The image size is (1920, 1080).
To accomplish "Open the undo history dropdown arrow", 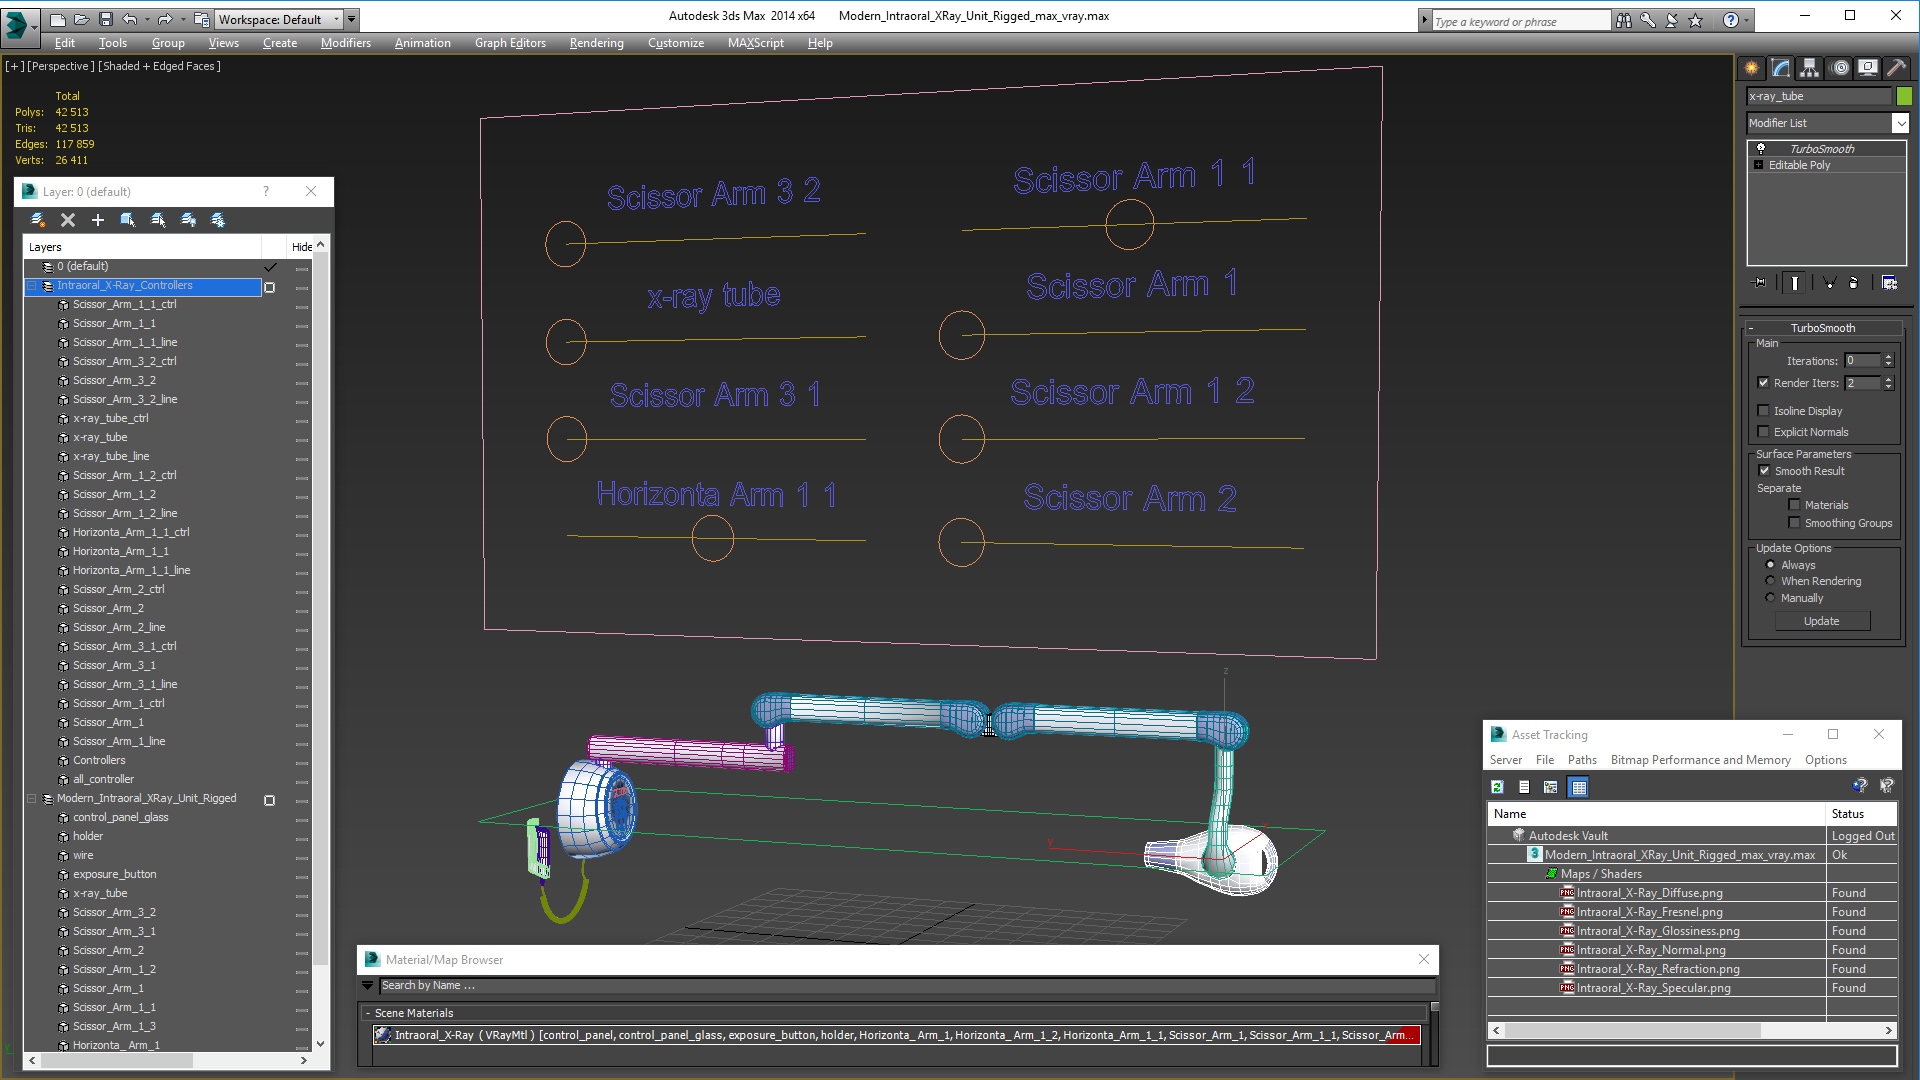I will pos(146,19).
